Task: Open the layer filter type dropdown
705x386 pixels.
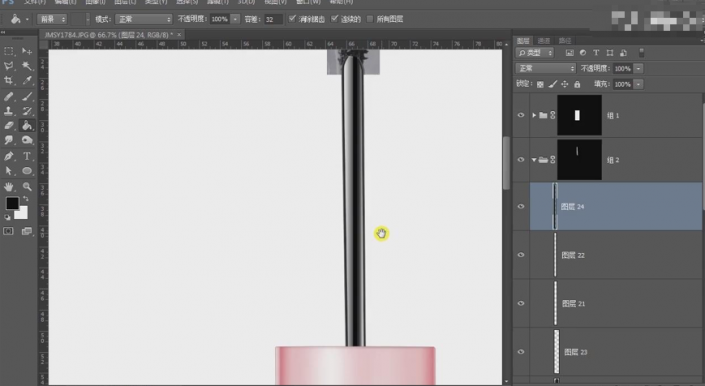Action: click(535, 53)
